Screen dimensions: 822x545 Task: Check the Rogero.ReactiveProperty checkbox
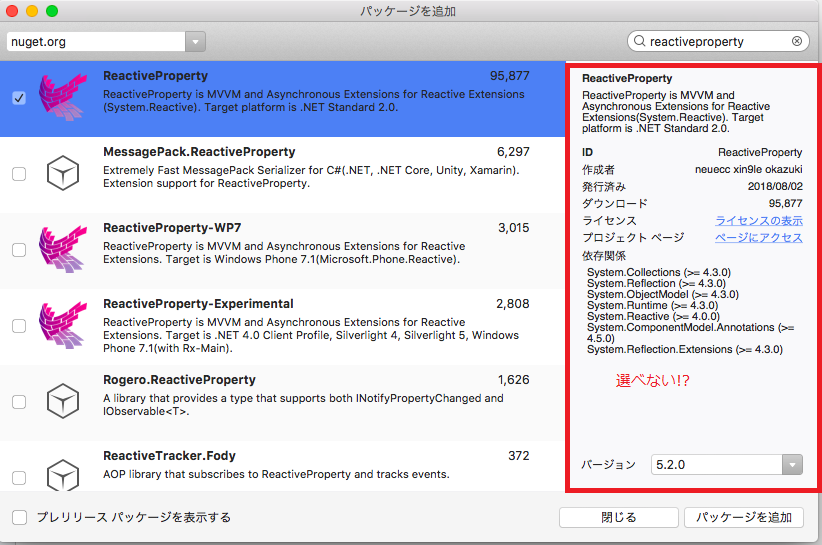click(19, 402)
